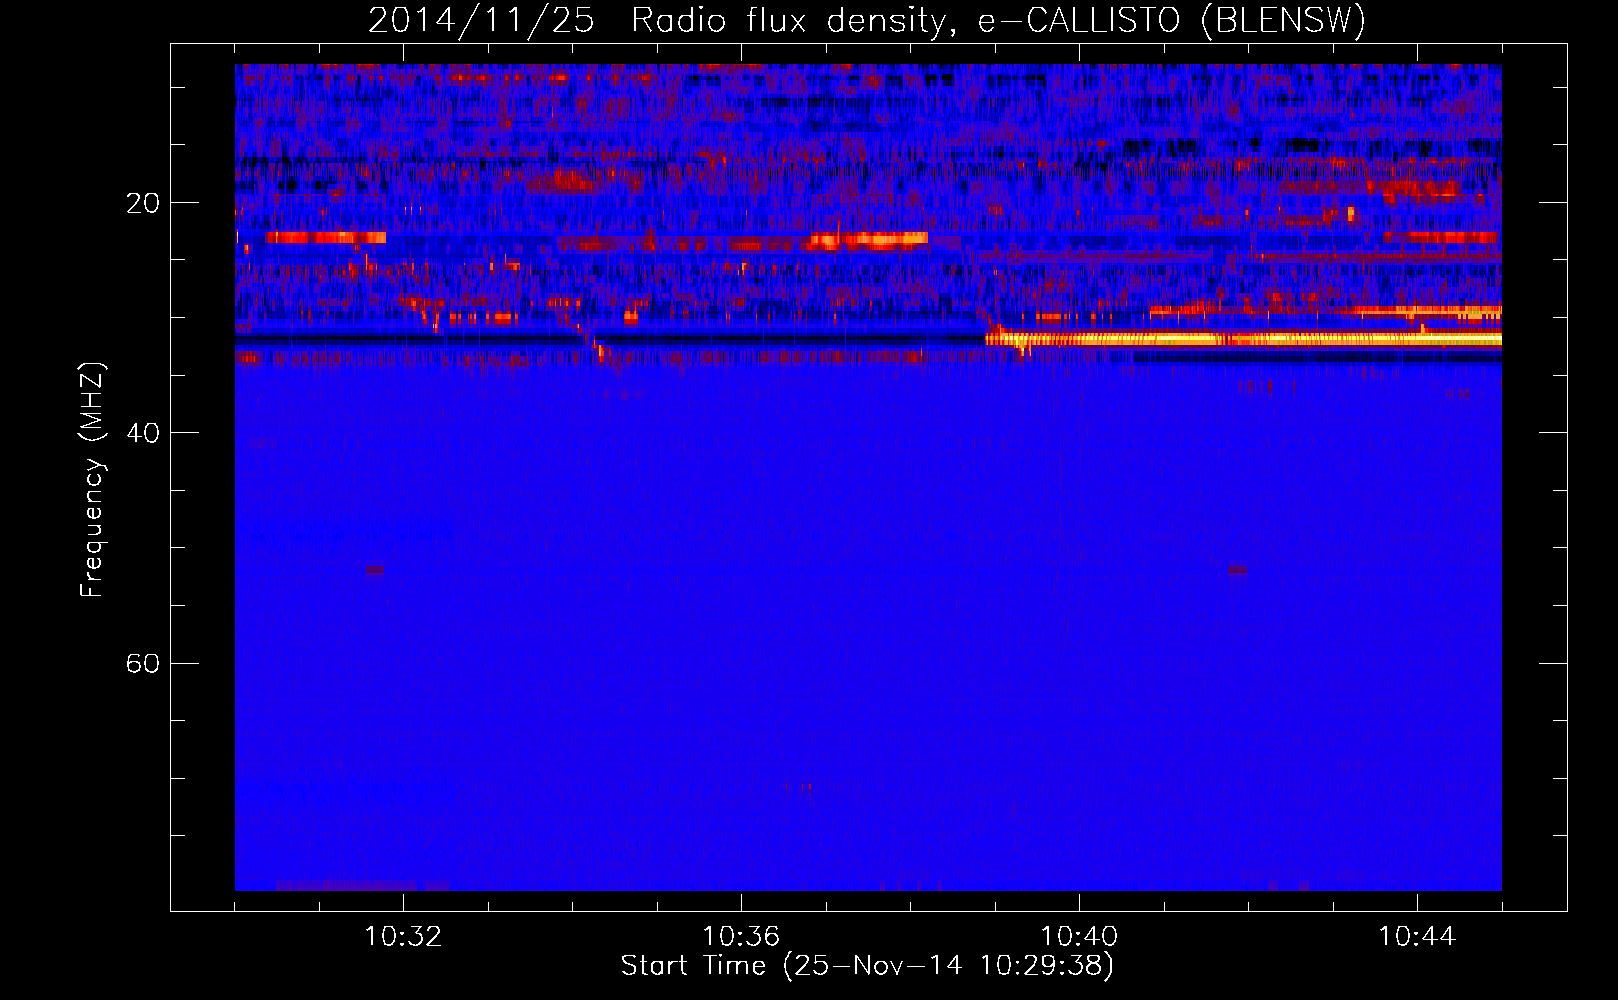Click the 60 MHz frequency tick label
Screen dimensions: 1618x1000
tap(143, 663)
